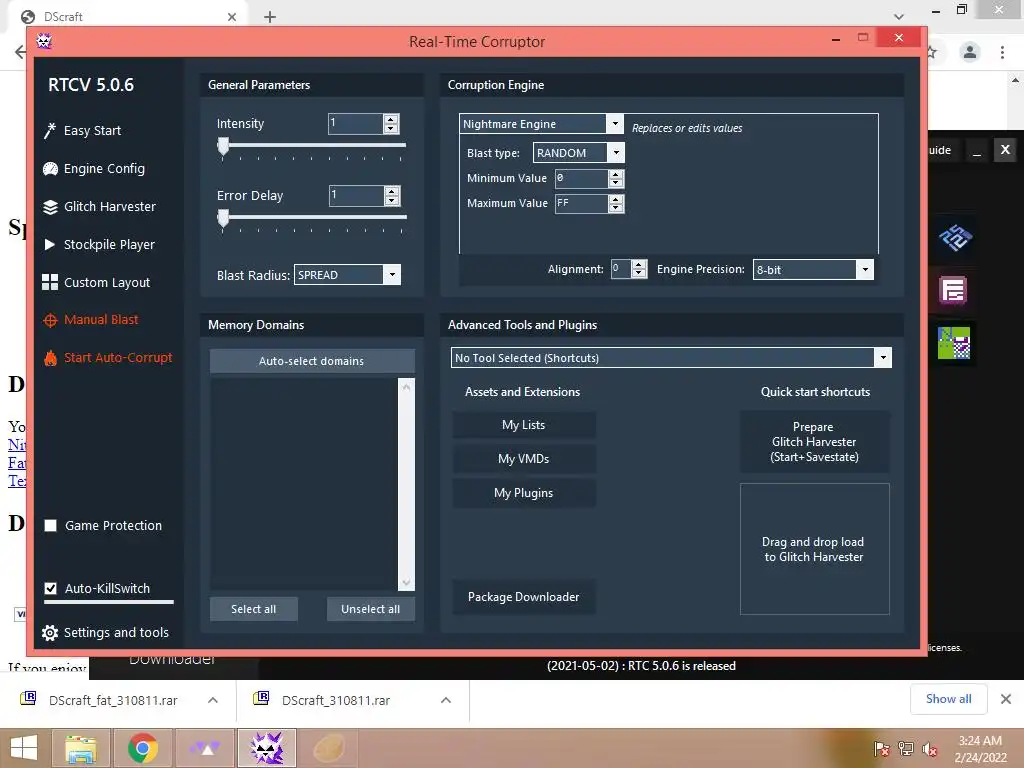
Task: Click the network tray icon
Action: pyautogui.click(x=906, y=749)
